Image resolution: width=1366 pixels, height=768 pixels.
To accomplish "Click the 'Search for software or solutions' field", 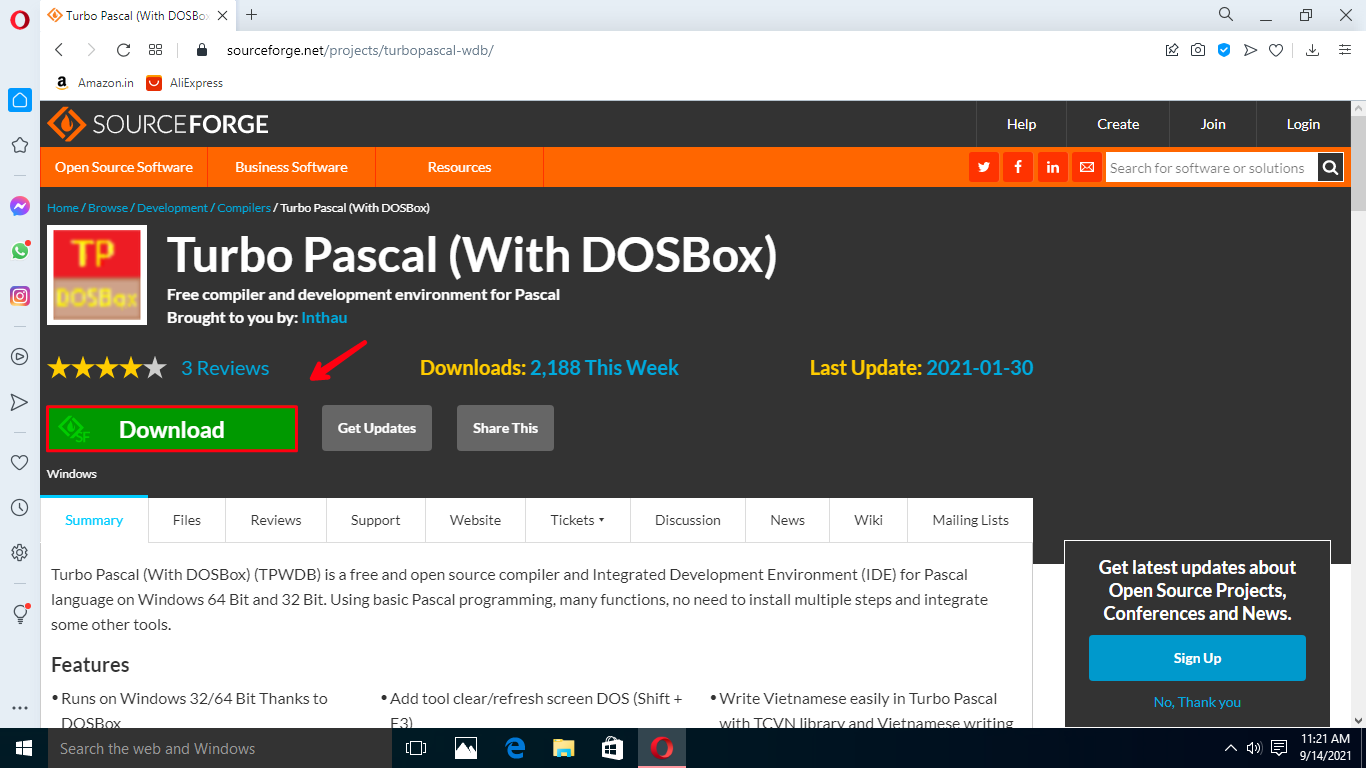I will tap(1211, 168).
